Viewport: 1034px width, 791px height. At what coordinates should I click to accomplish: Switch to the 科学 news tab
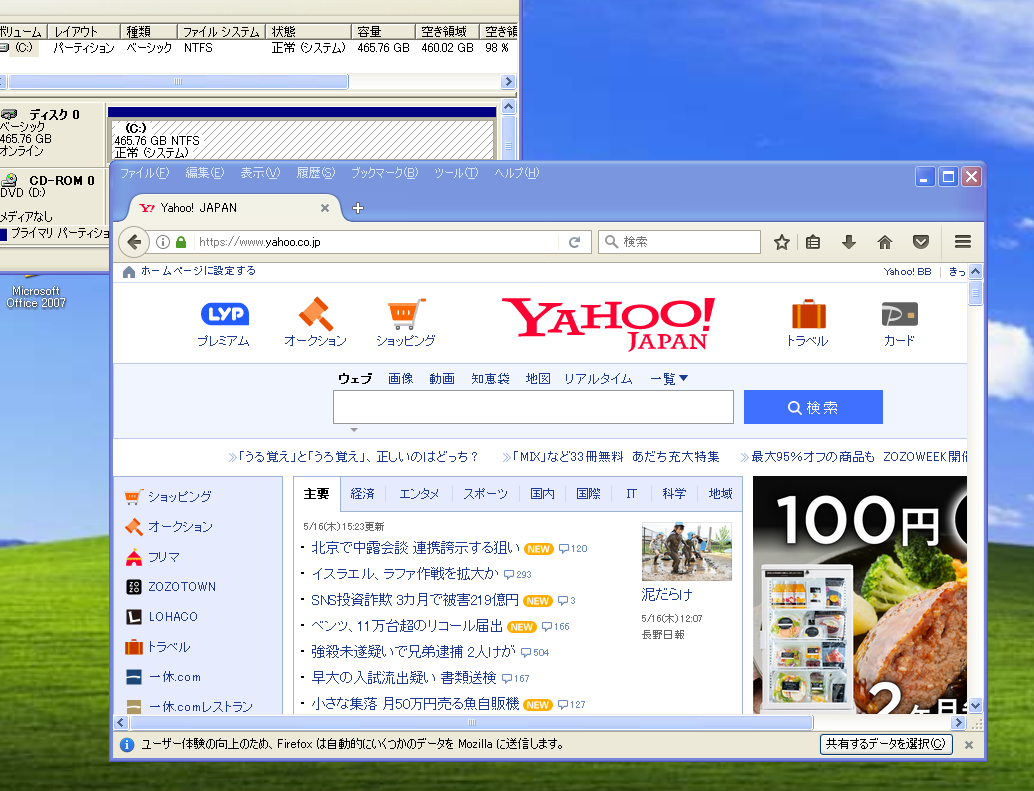pos(674,494)
